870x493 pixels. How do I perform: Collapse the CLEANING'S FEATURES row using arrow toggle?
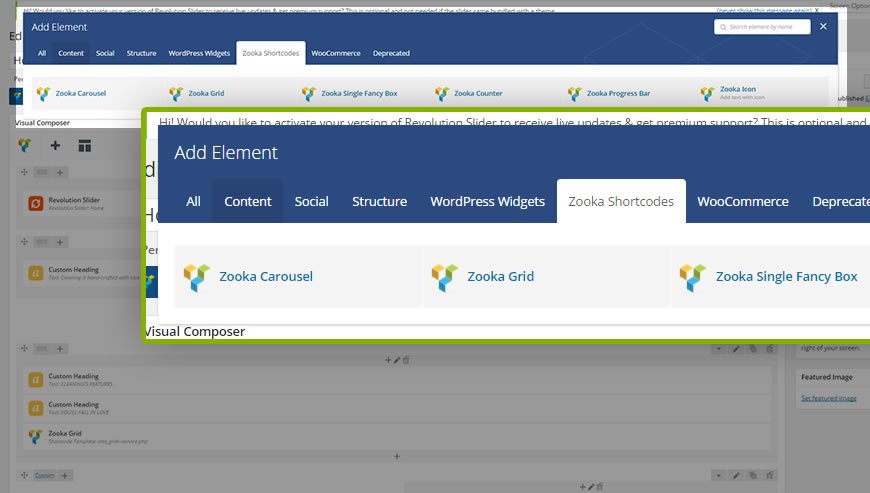(719, 349)
